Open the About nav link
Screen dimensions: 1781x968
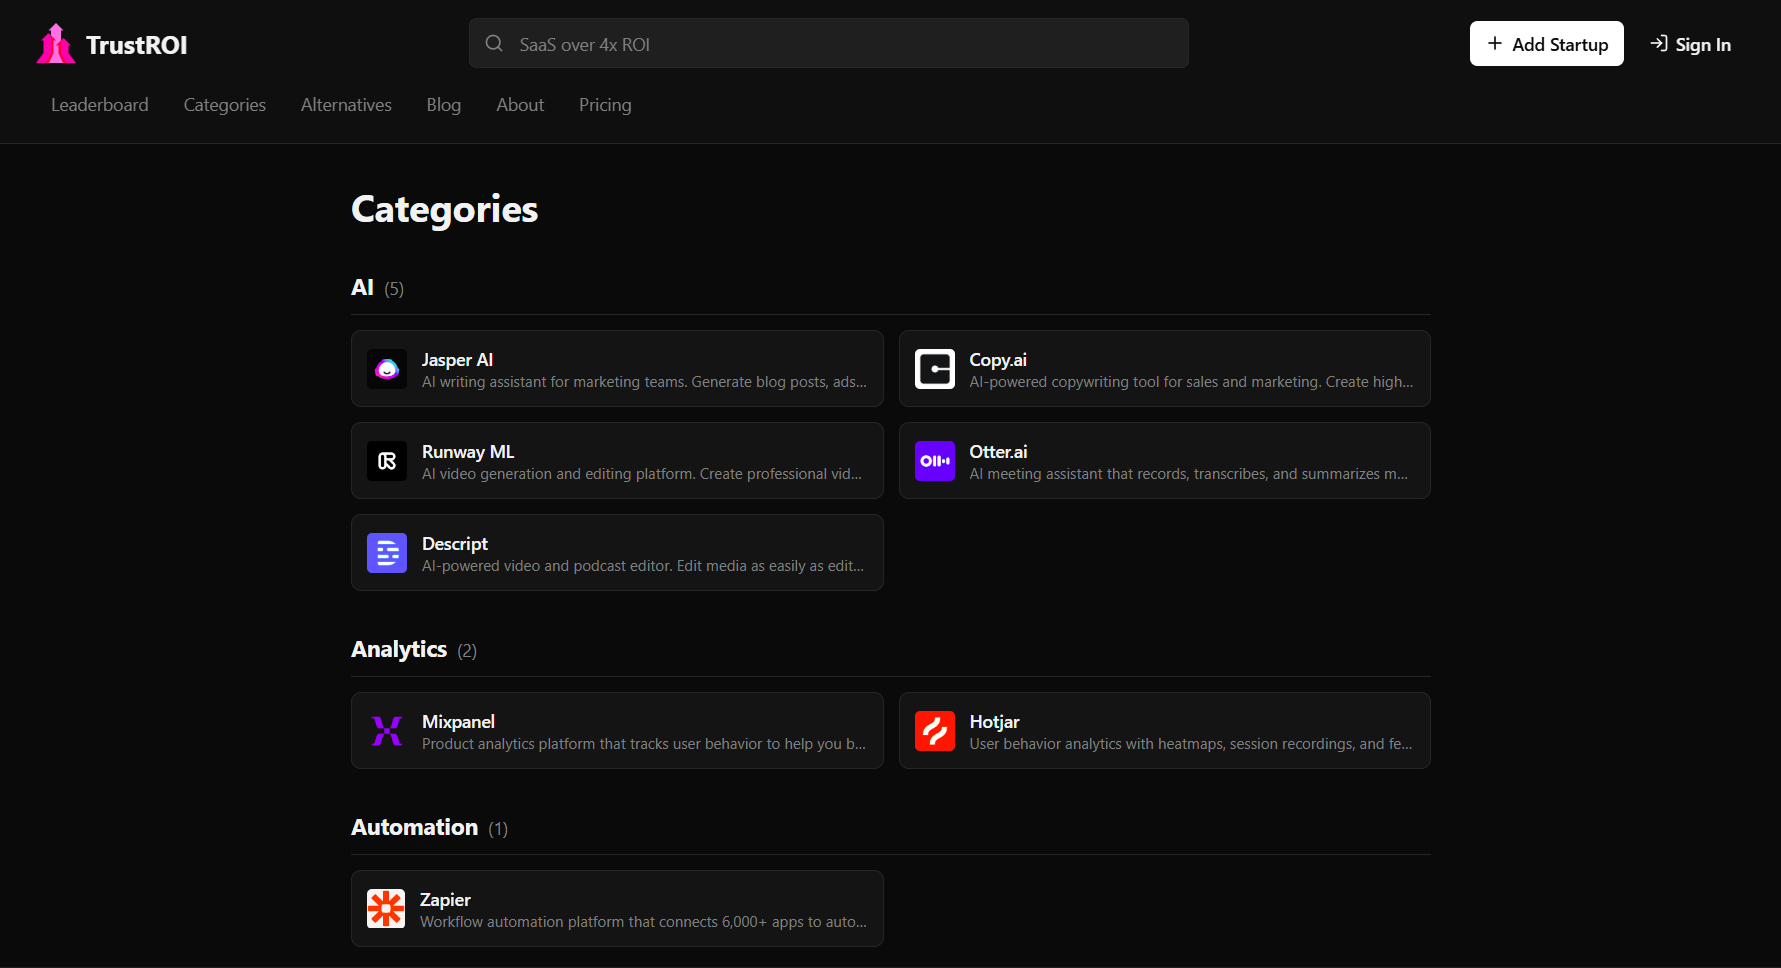[x=520, y=105]
